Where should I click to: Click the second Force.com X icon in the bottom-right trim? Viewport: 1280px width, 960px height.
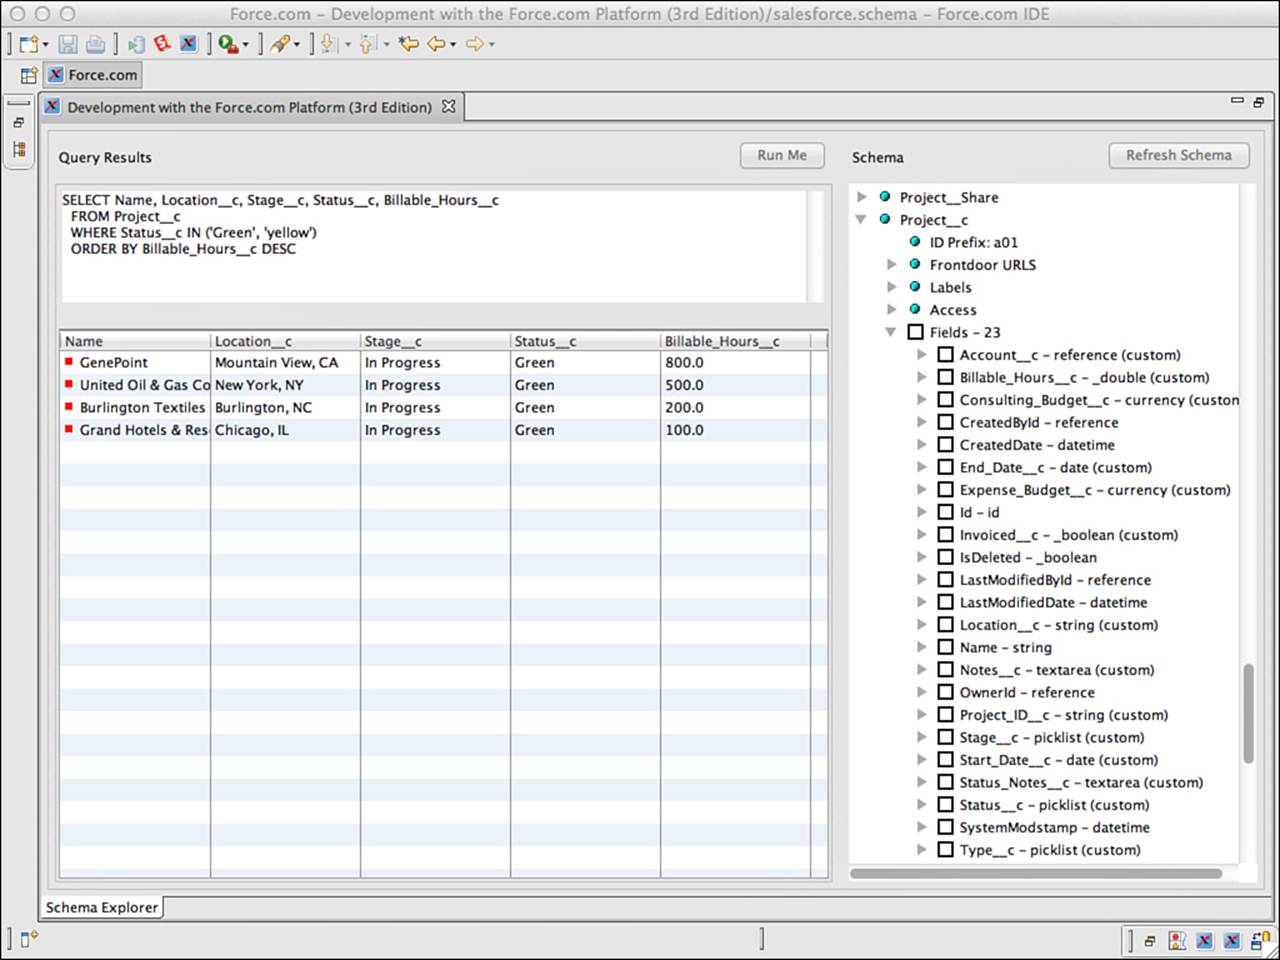click(1232, 940)
